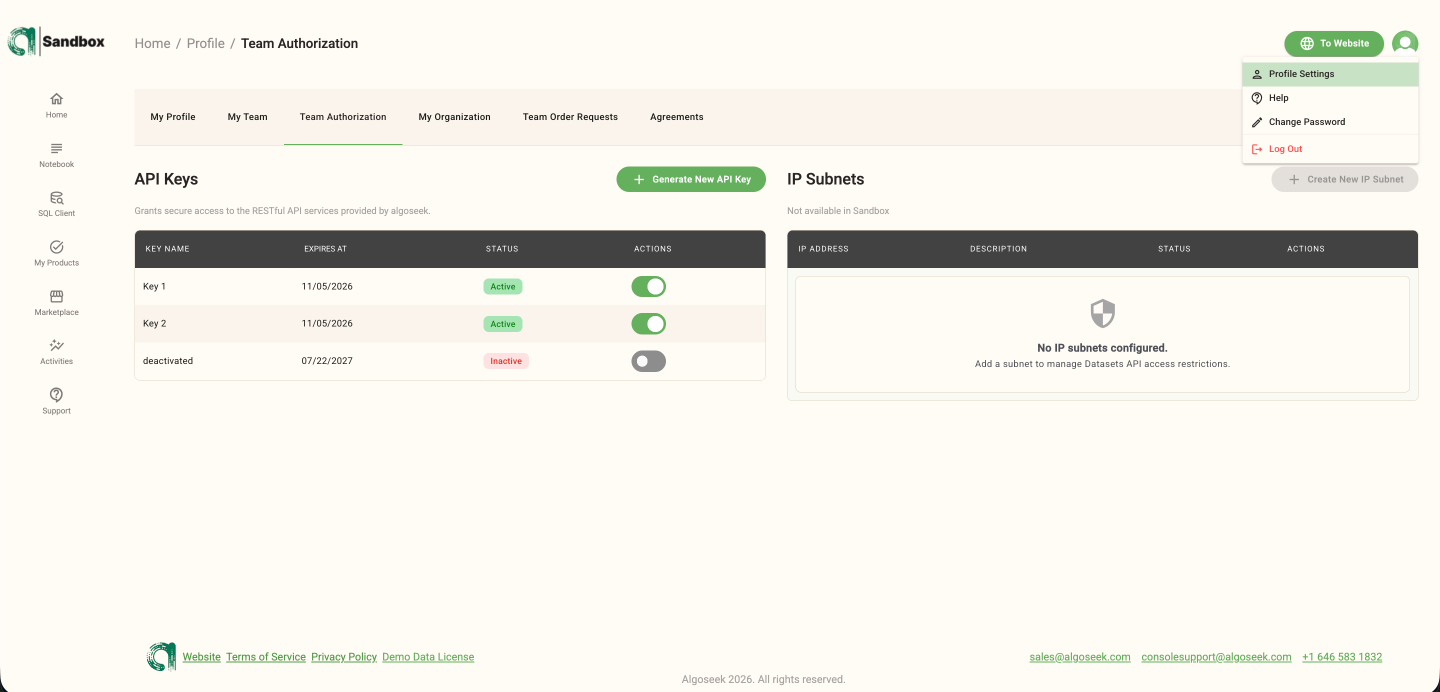Go to the Agreements tab

point(677,117)
